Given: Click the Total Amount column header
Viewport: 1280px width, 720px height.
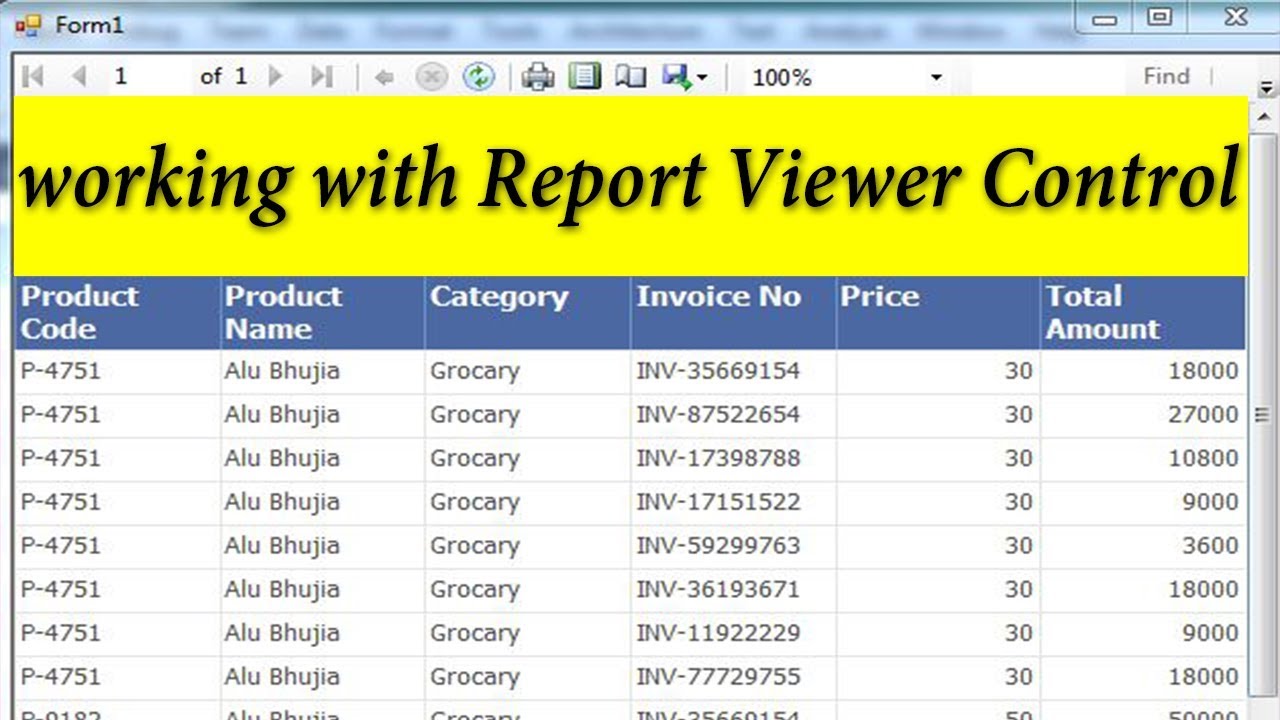Looking at the screenshot, I should (1143, 313).
